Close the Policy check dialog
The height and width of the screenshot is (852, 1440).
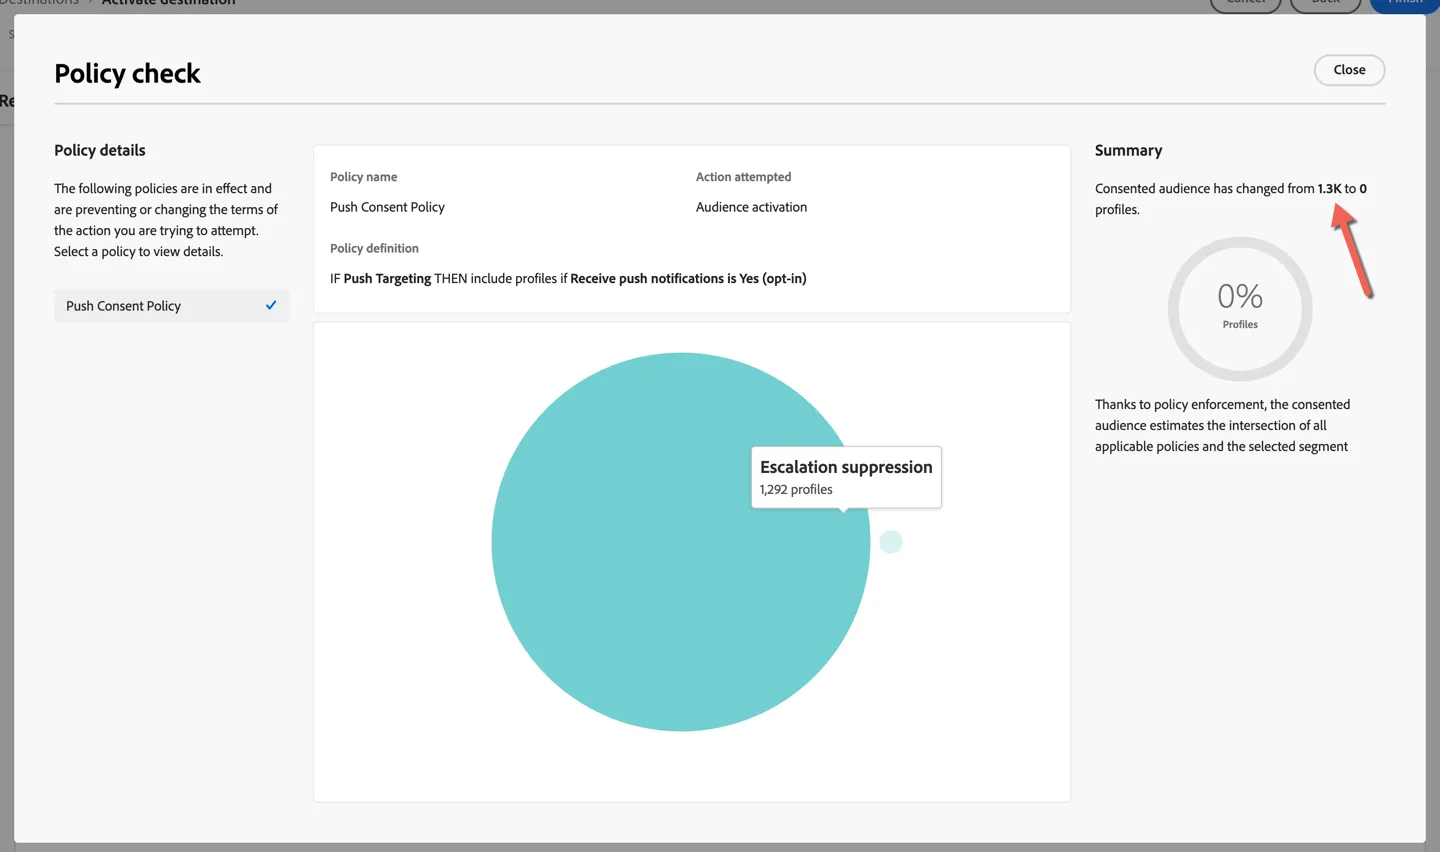(x=1349, y=70)
